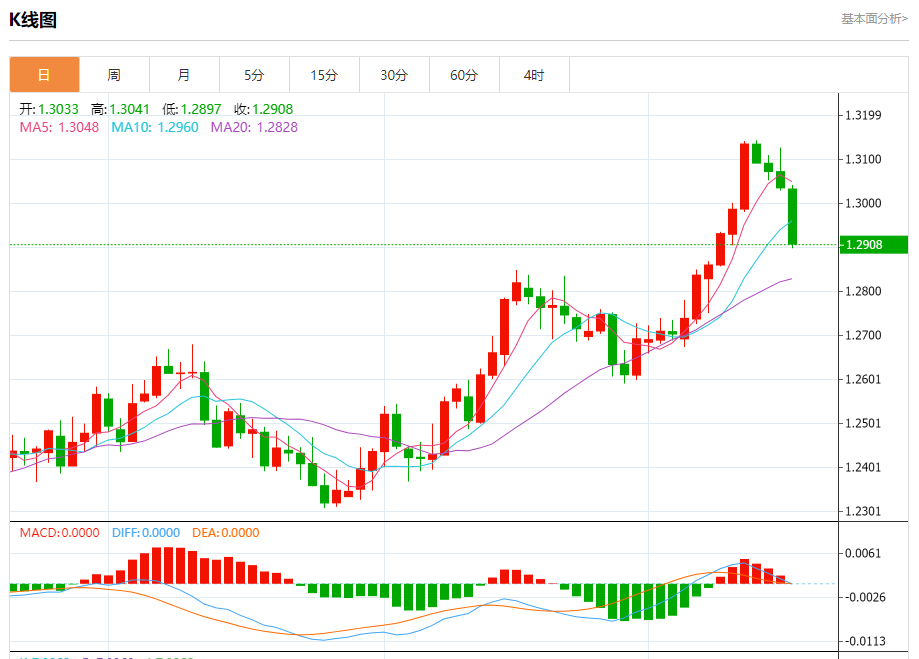The height and width of the screenshot is (659, 919).
Task: Click the 1.3000 price axis label
Action: pyautogui.click(x=863, y=203)
